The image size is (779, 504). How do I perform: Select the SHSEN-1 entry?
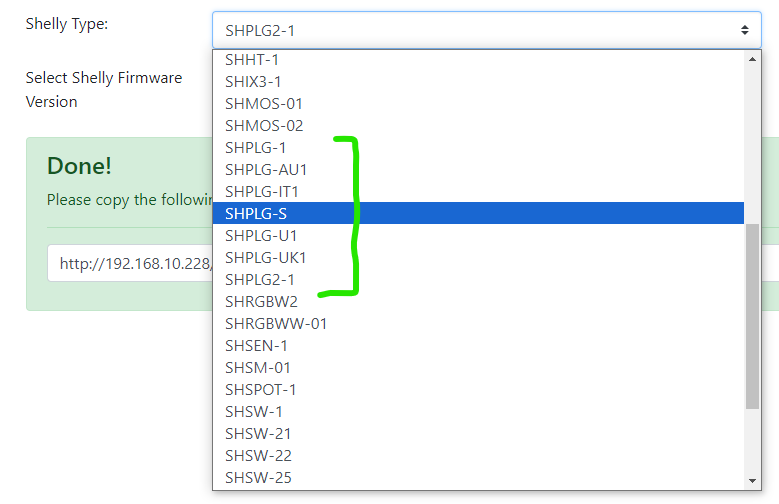tap(478, 345)
